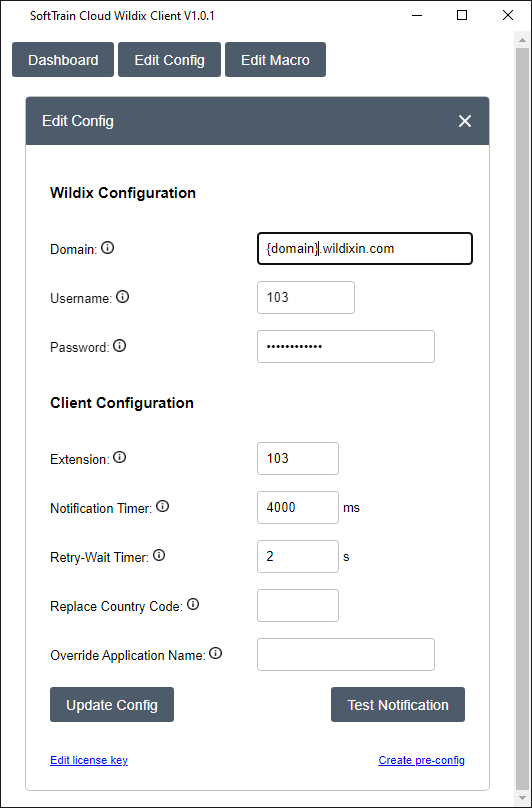The image size is (532, 808).
Task: Open the Edit license key link
Action: (x=89, y=760)
